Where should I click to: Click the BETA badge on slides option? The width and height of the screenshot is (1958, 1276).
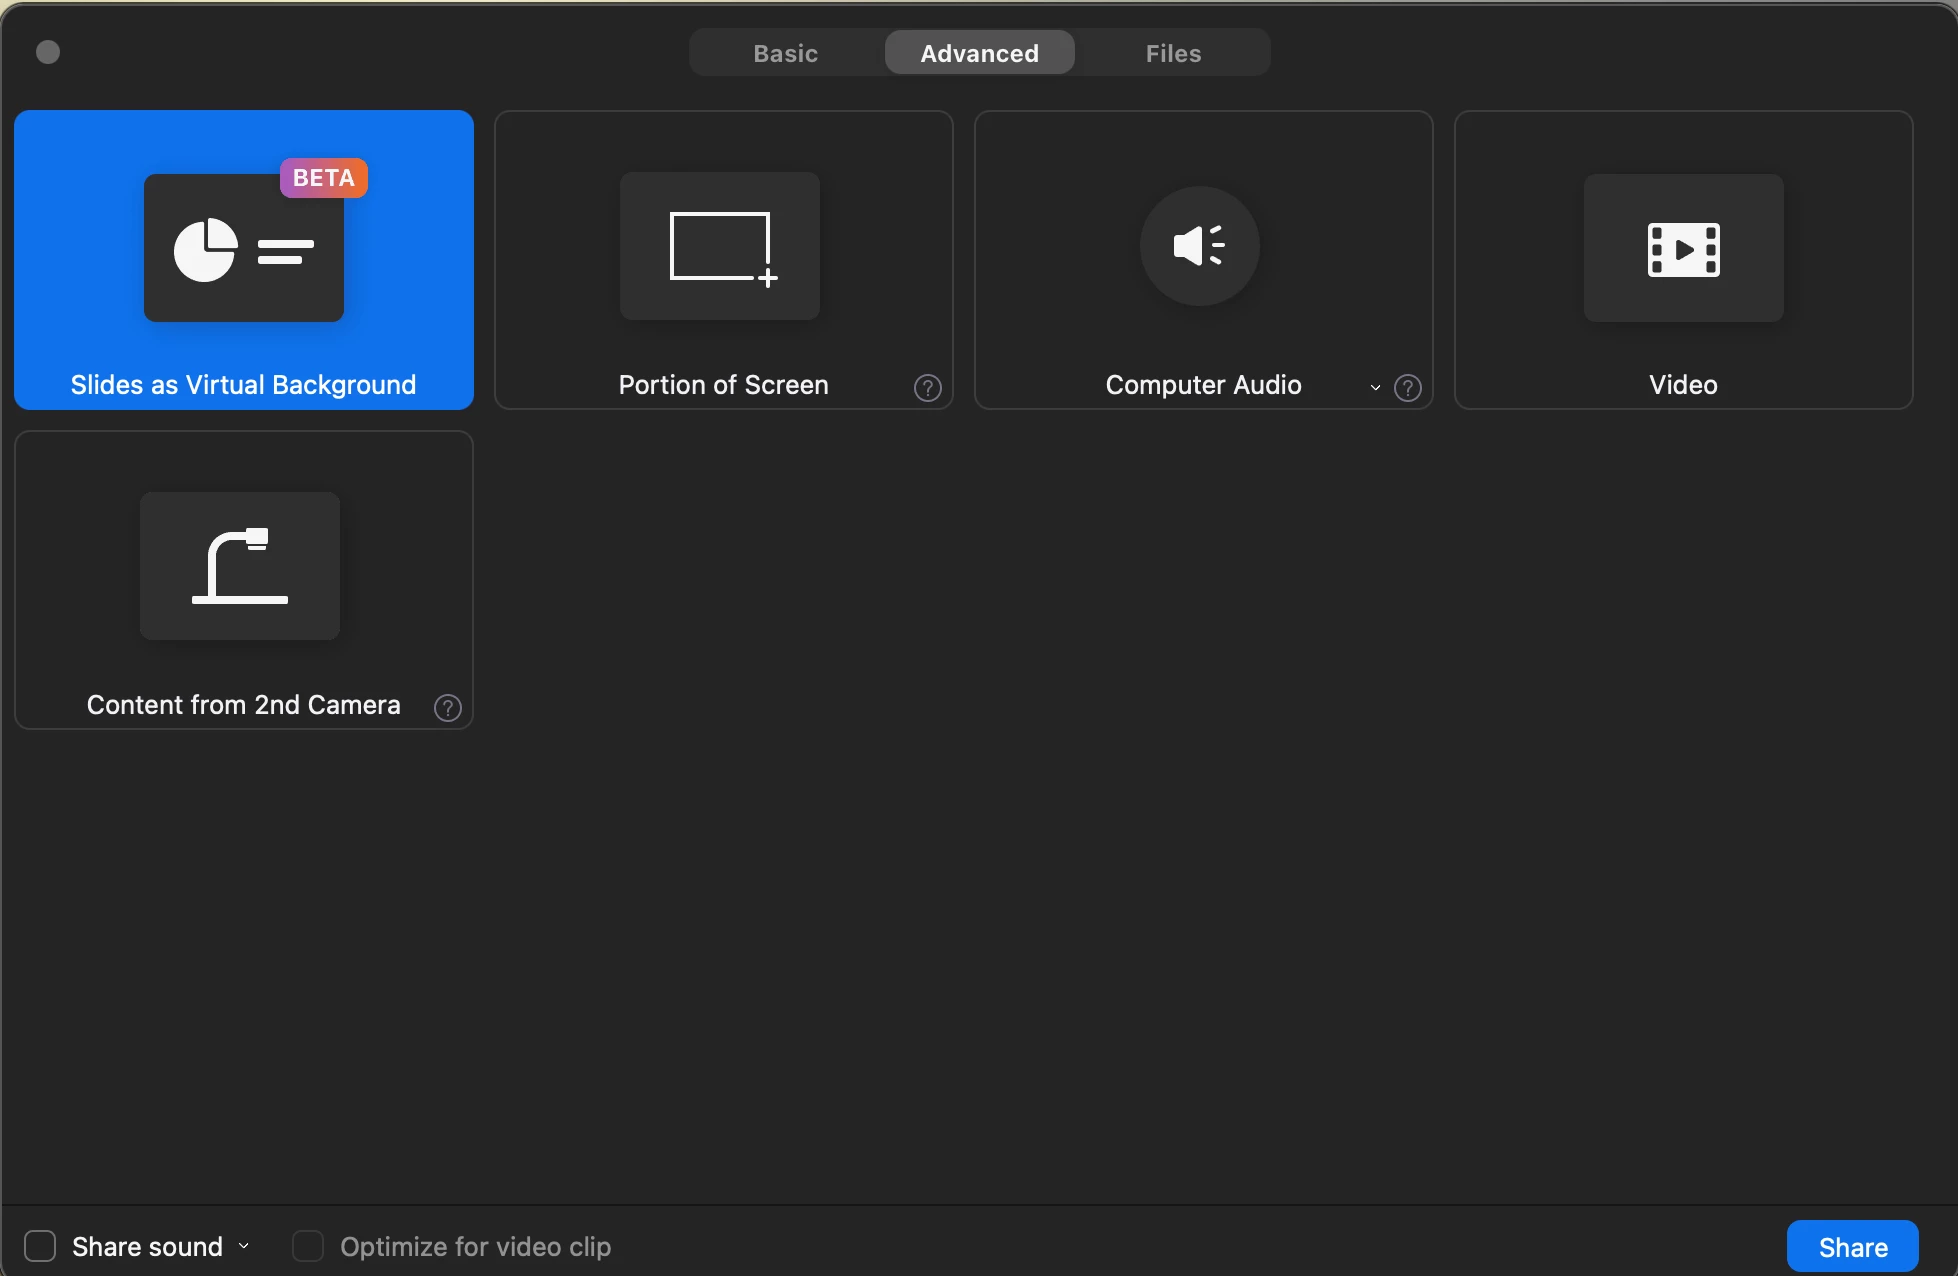[x=323, y=178]
